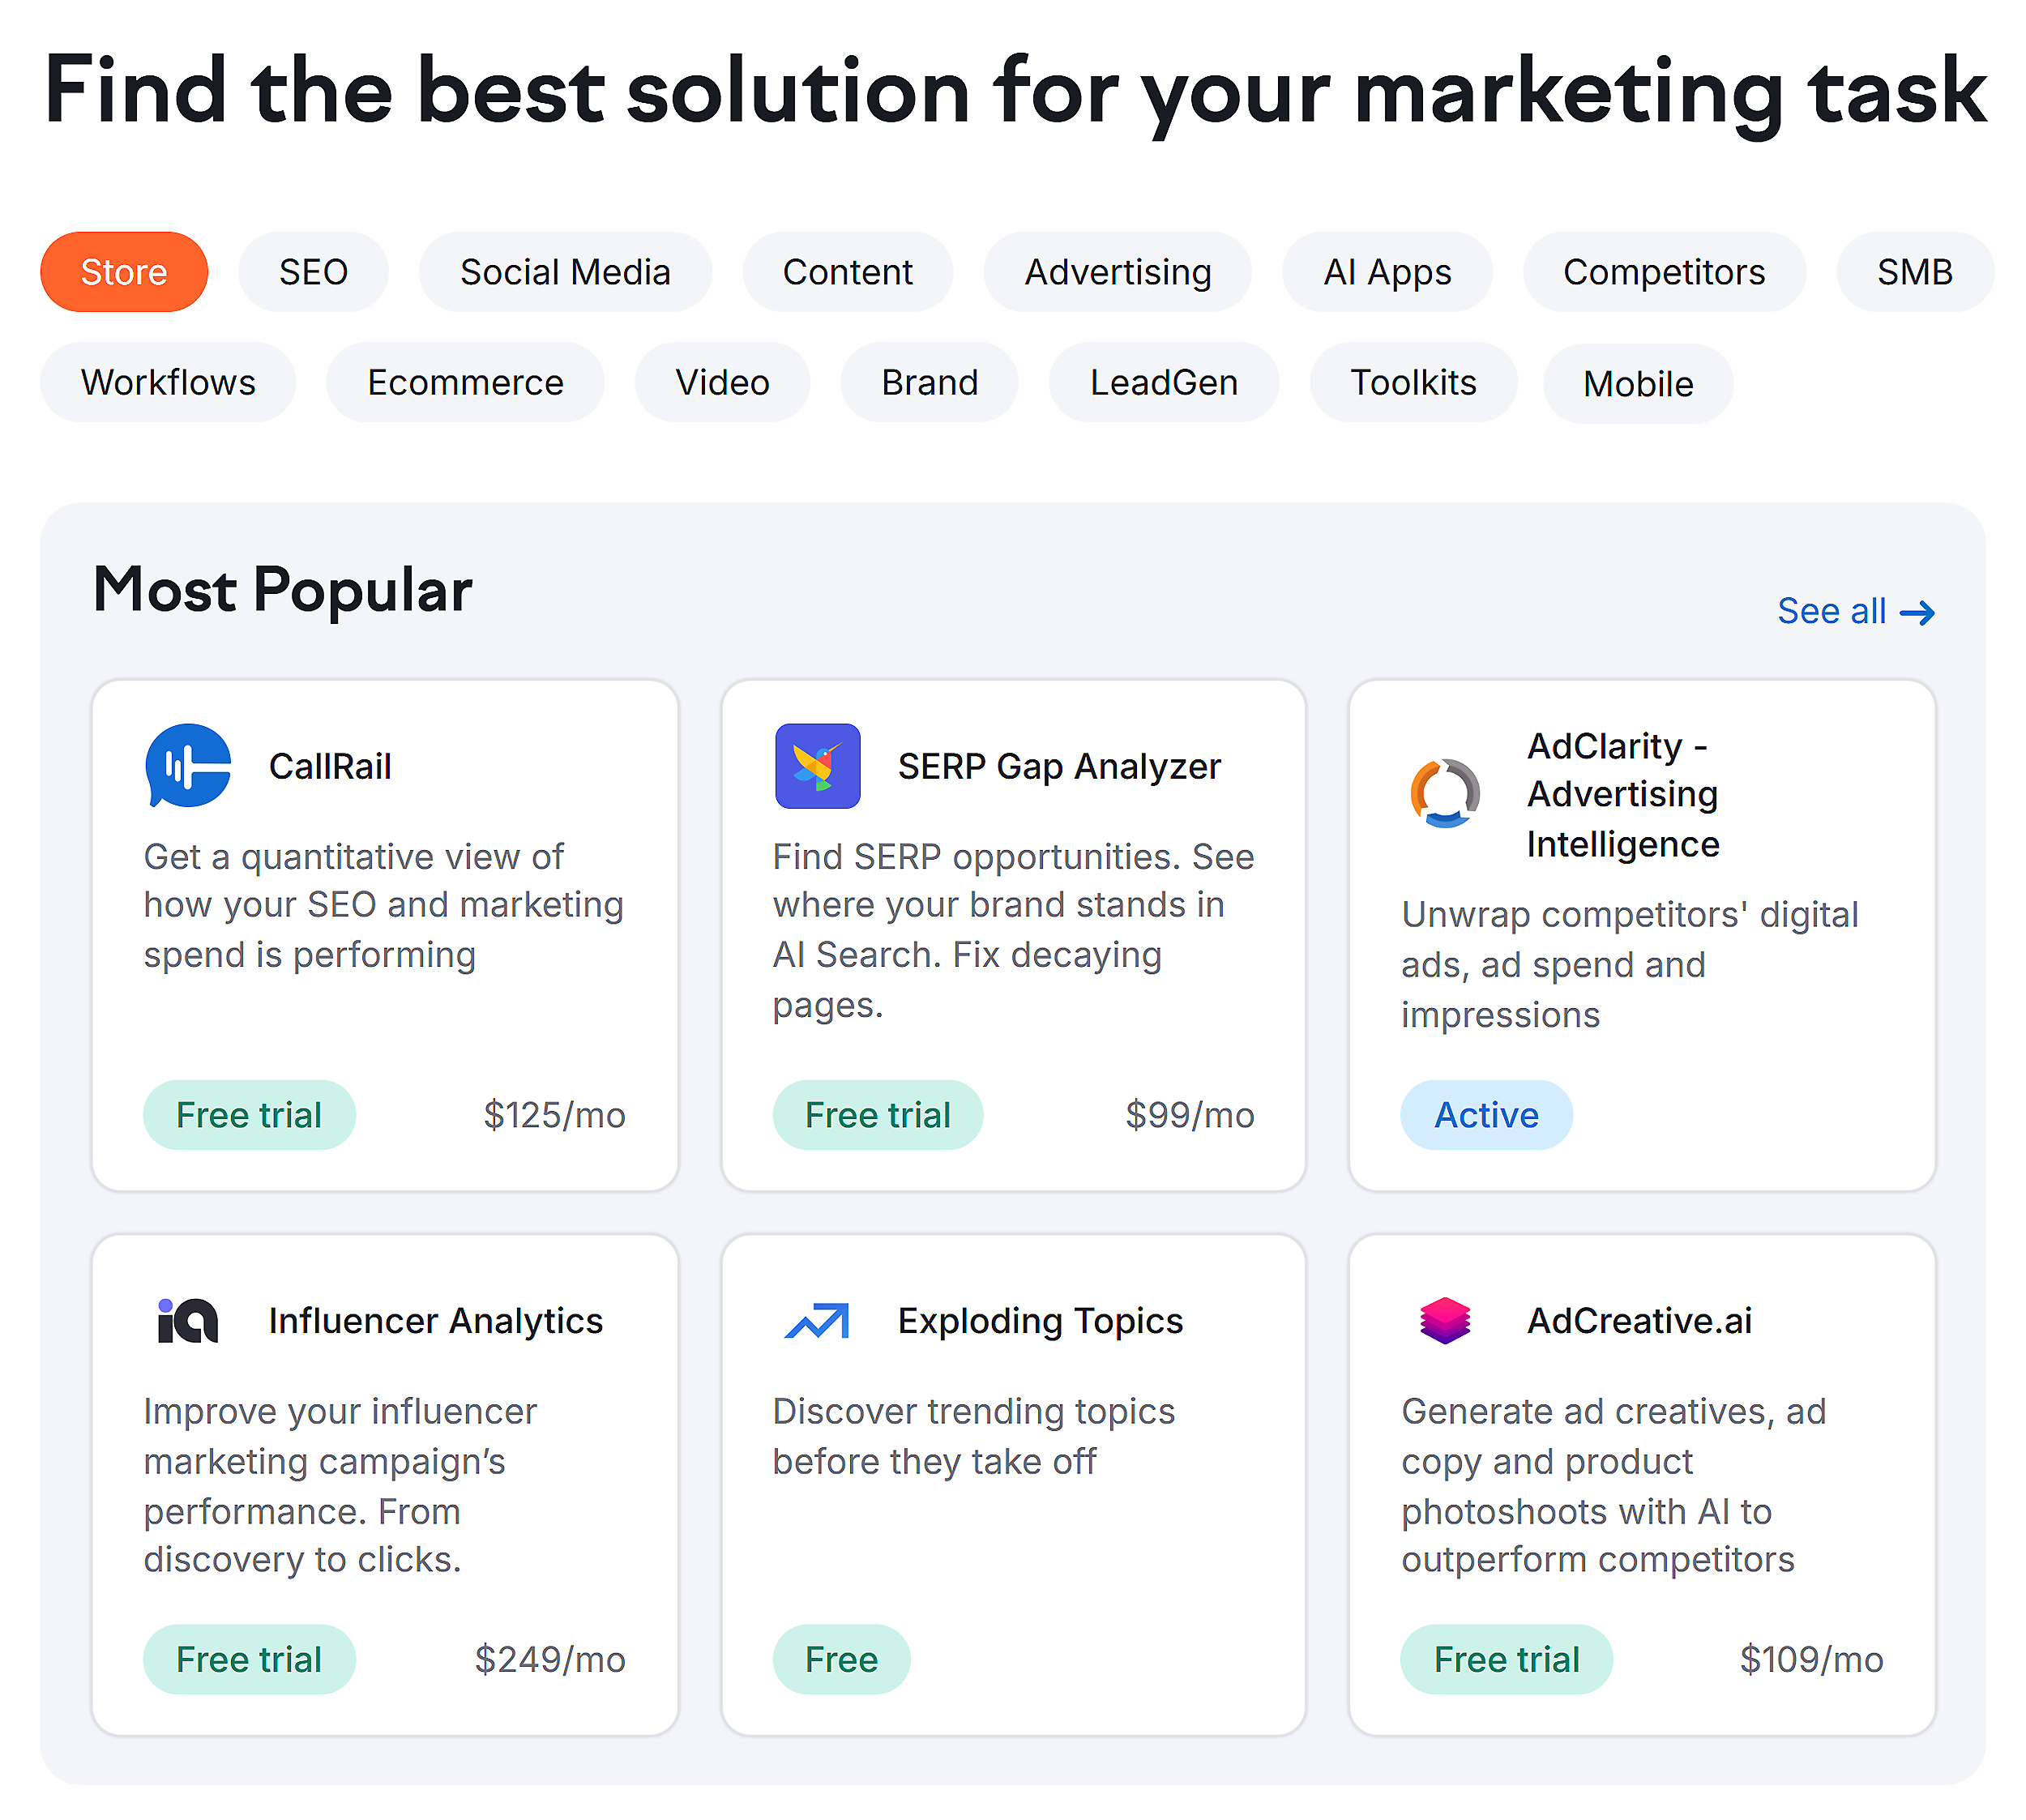Switch to the SEO category

pos(313,271)
